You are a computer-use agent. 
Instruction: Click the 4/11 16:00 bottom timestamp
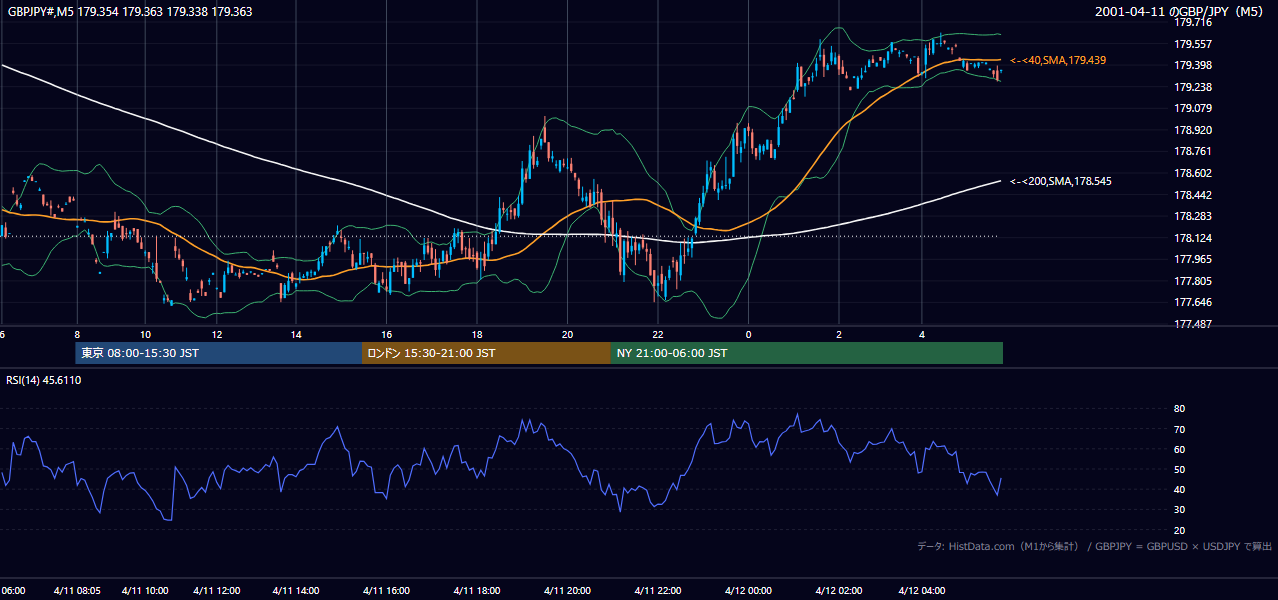386,590
